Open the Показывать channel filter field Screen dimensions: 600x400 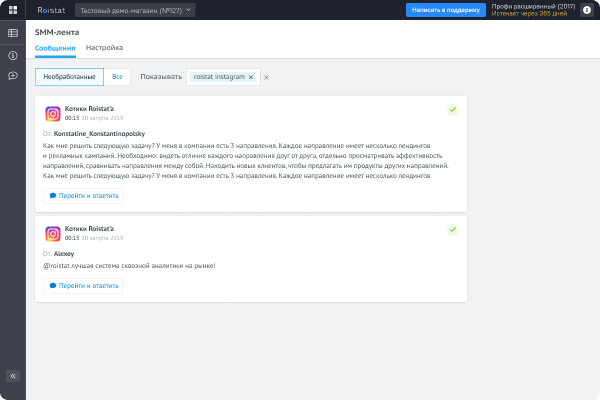pos(223,77)
